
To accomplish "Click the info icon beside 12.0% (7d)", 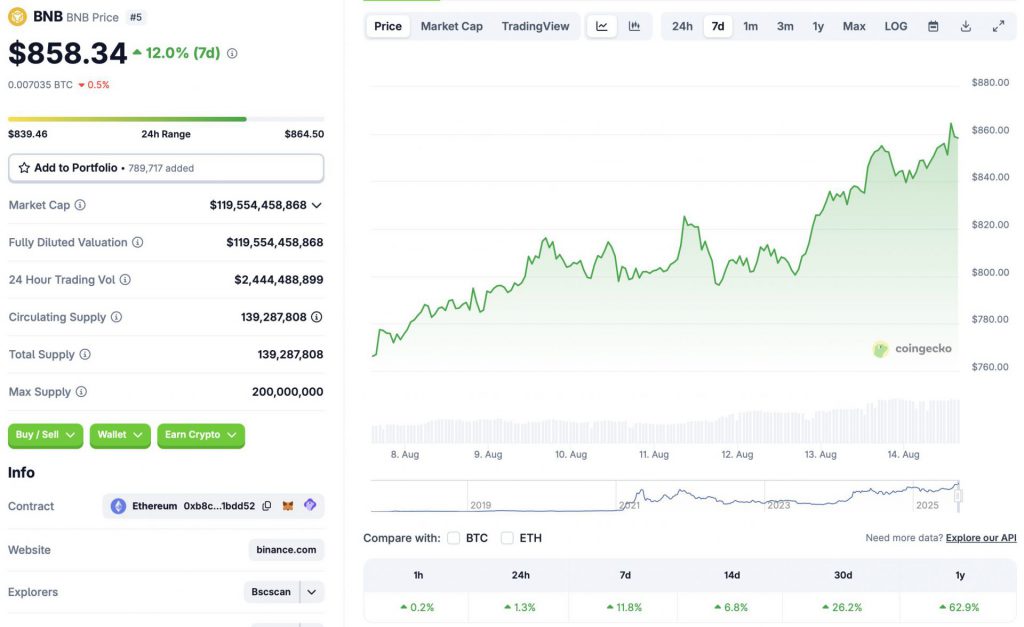I will pyautogui.click(x=232, y=54).
